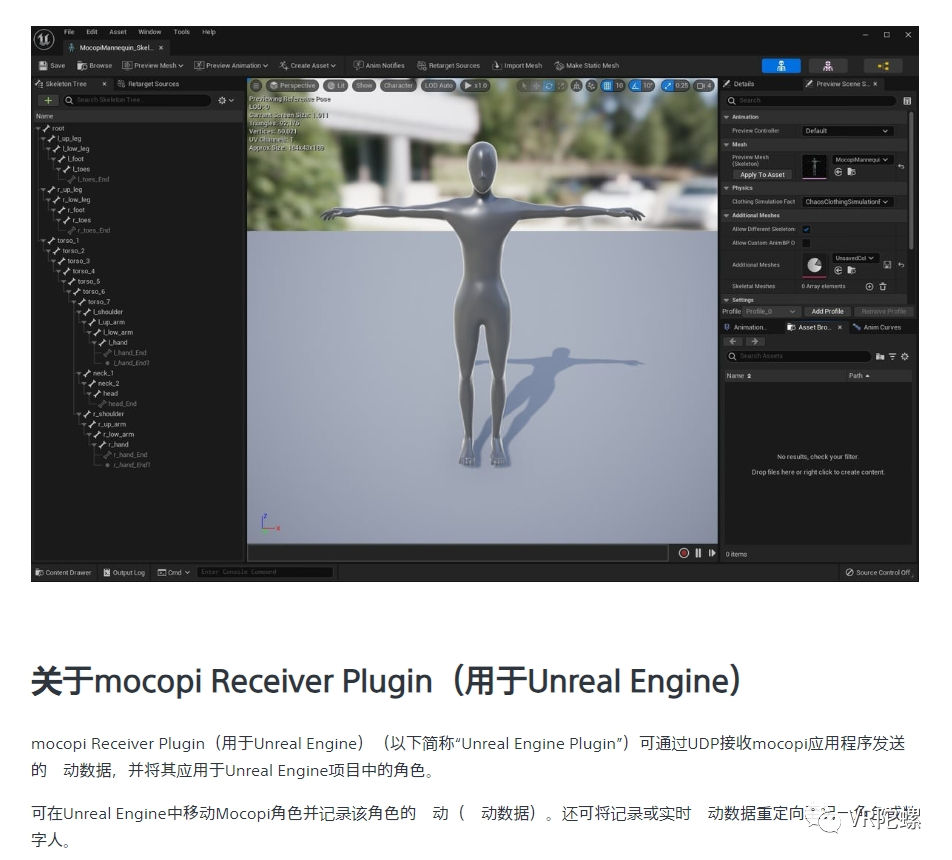This screenshot has height=860, width=952.
Task: Navigate back in the Asset Browser
Action: (733, 341)
